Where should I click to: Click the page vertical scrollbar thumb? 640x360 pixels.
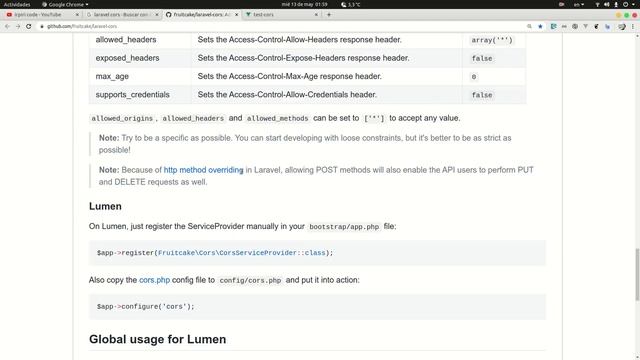[637, 274]
